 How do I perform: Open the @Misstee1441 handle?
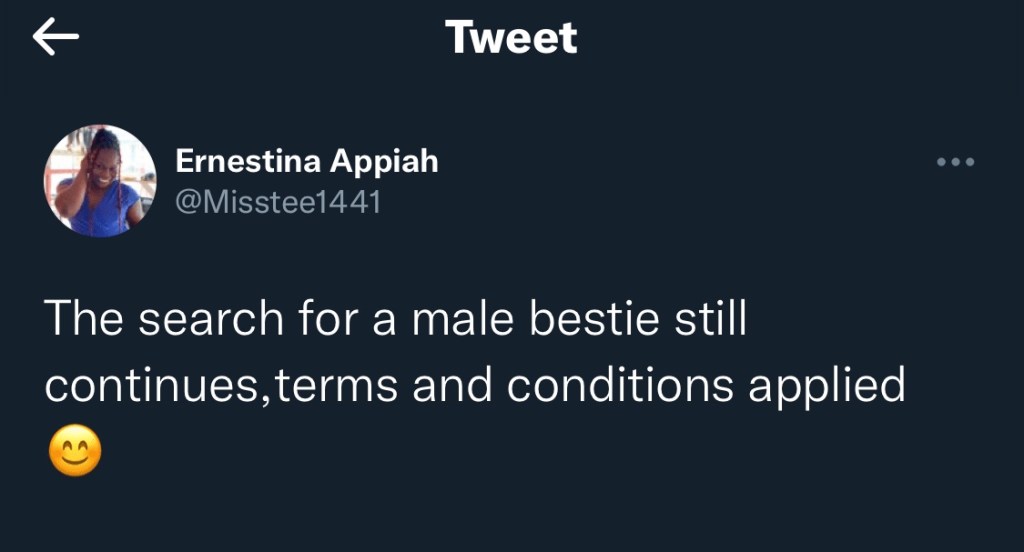pyautogui.click(x=278, y=202)
